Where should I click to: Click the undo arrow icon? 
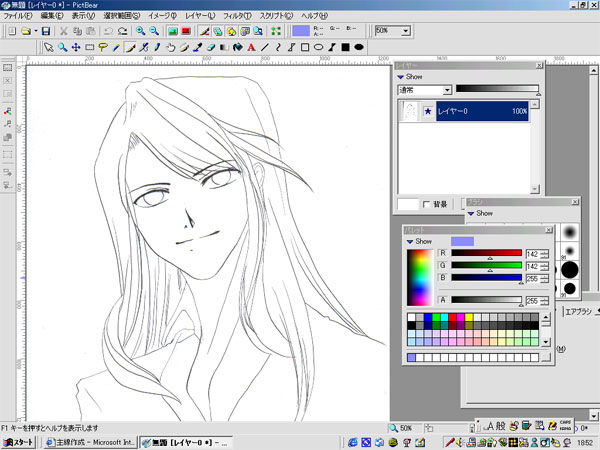point(108,31)
